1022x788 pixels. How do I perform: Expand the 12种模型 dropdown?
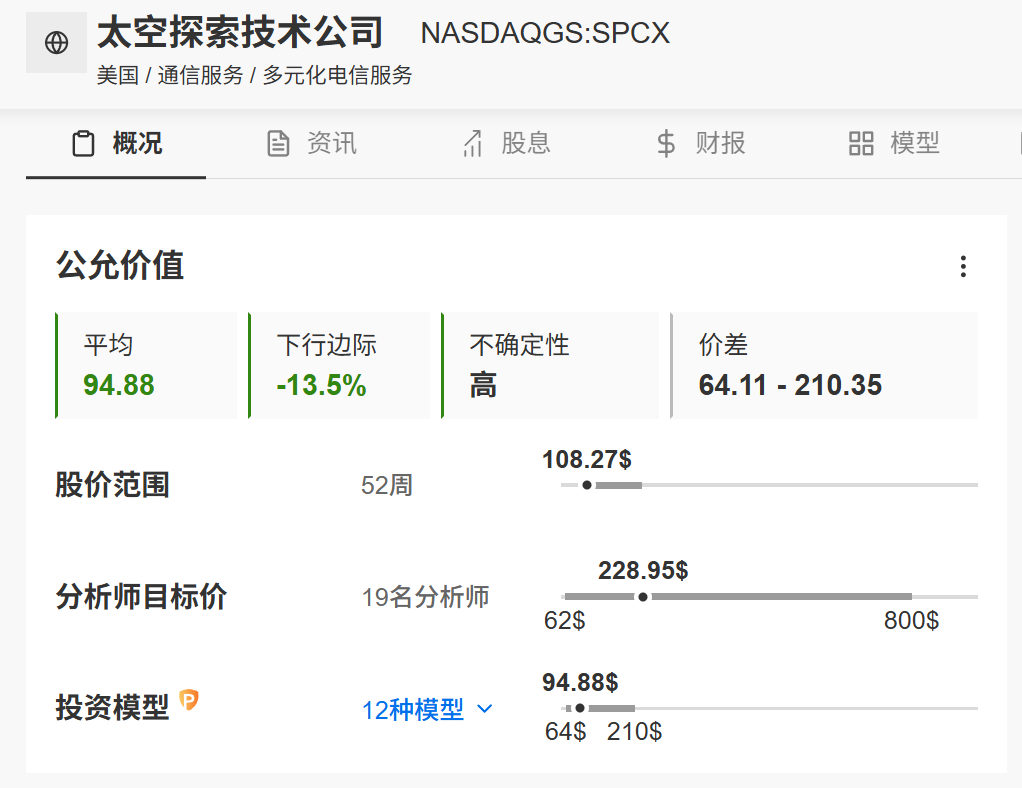coord(427,710)
